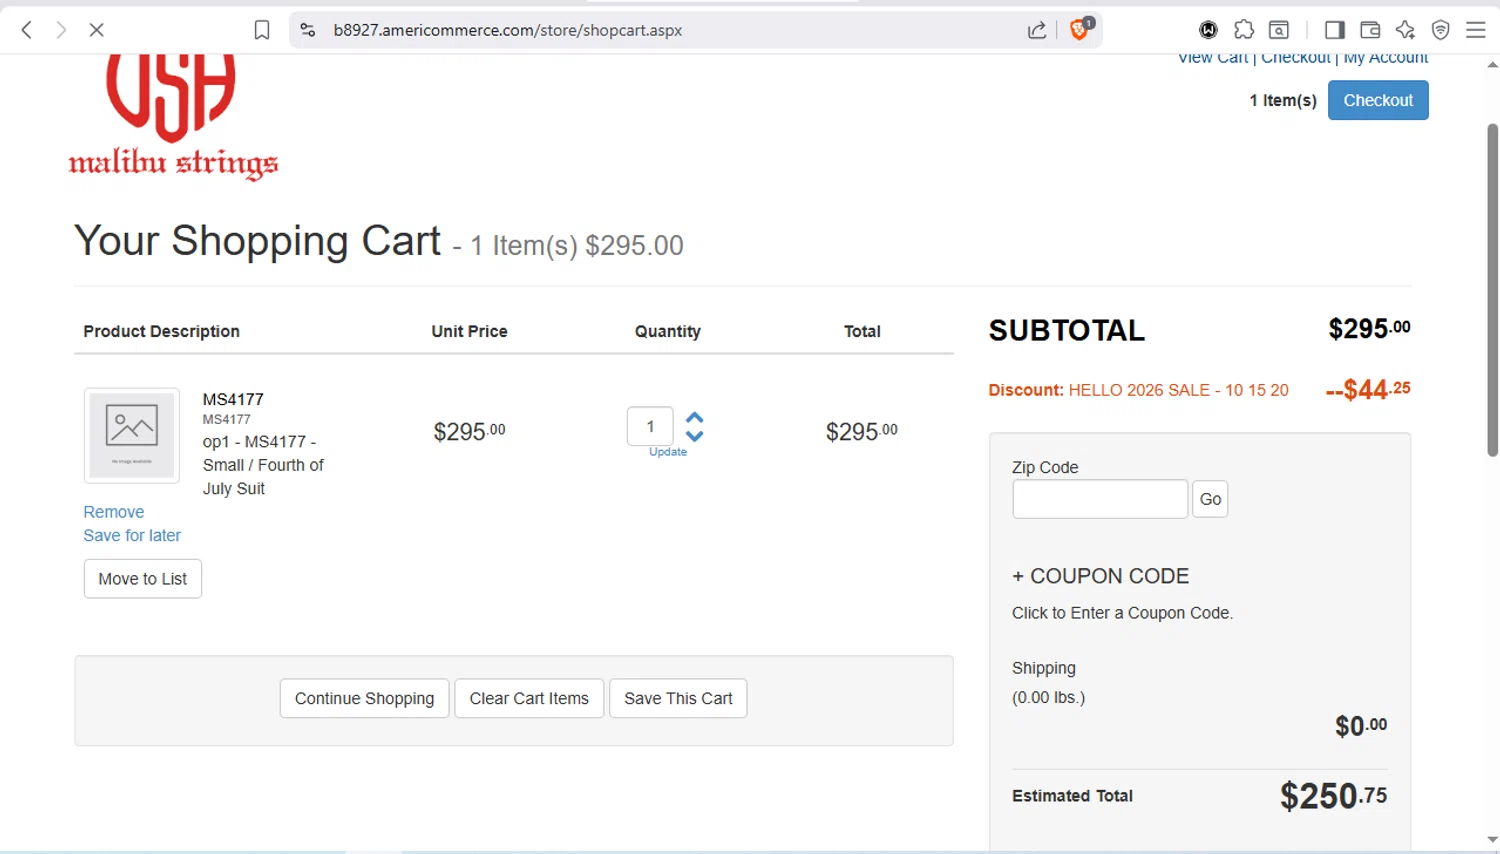Screen dimensions: 1500x854
Task: Click the 'Unit Price' column header
Action: [469, 331]
